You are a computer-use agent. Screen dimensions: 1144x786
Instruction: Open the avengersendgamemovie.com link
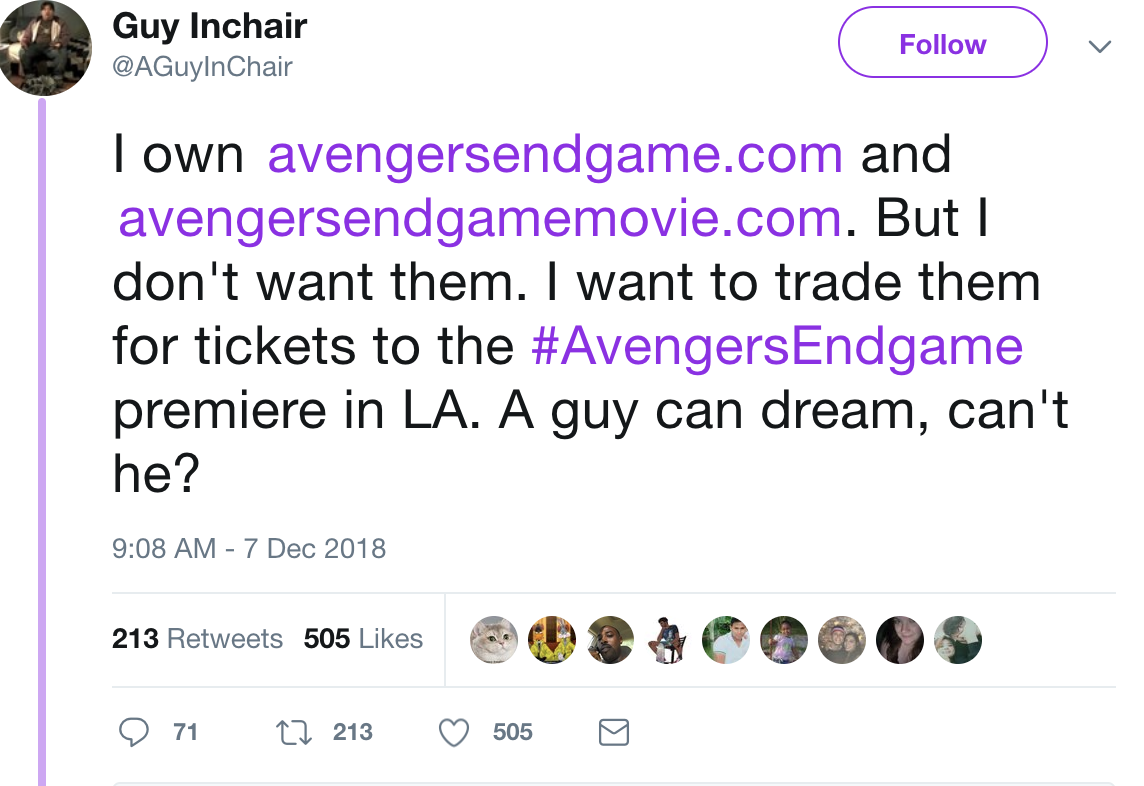[x=479, y=218]
